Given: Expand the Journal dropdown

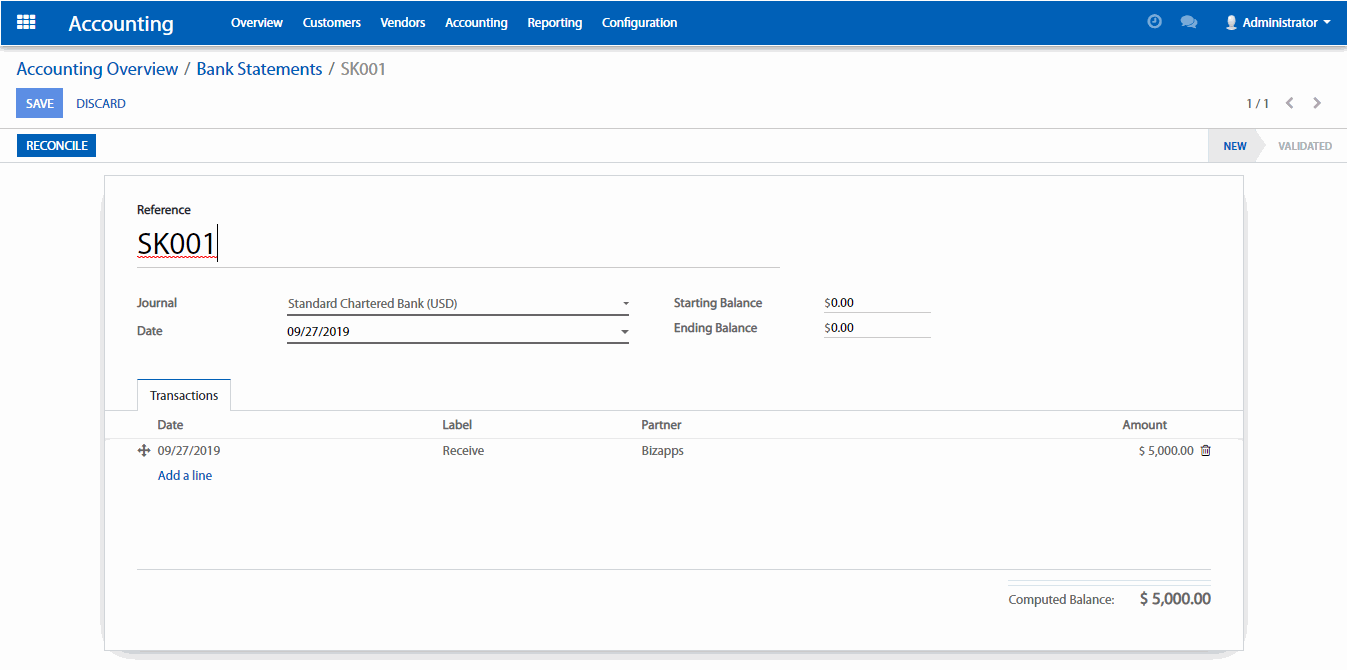Looking at the screenshot, I should click(x=625, y=303).
